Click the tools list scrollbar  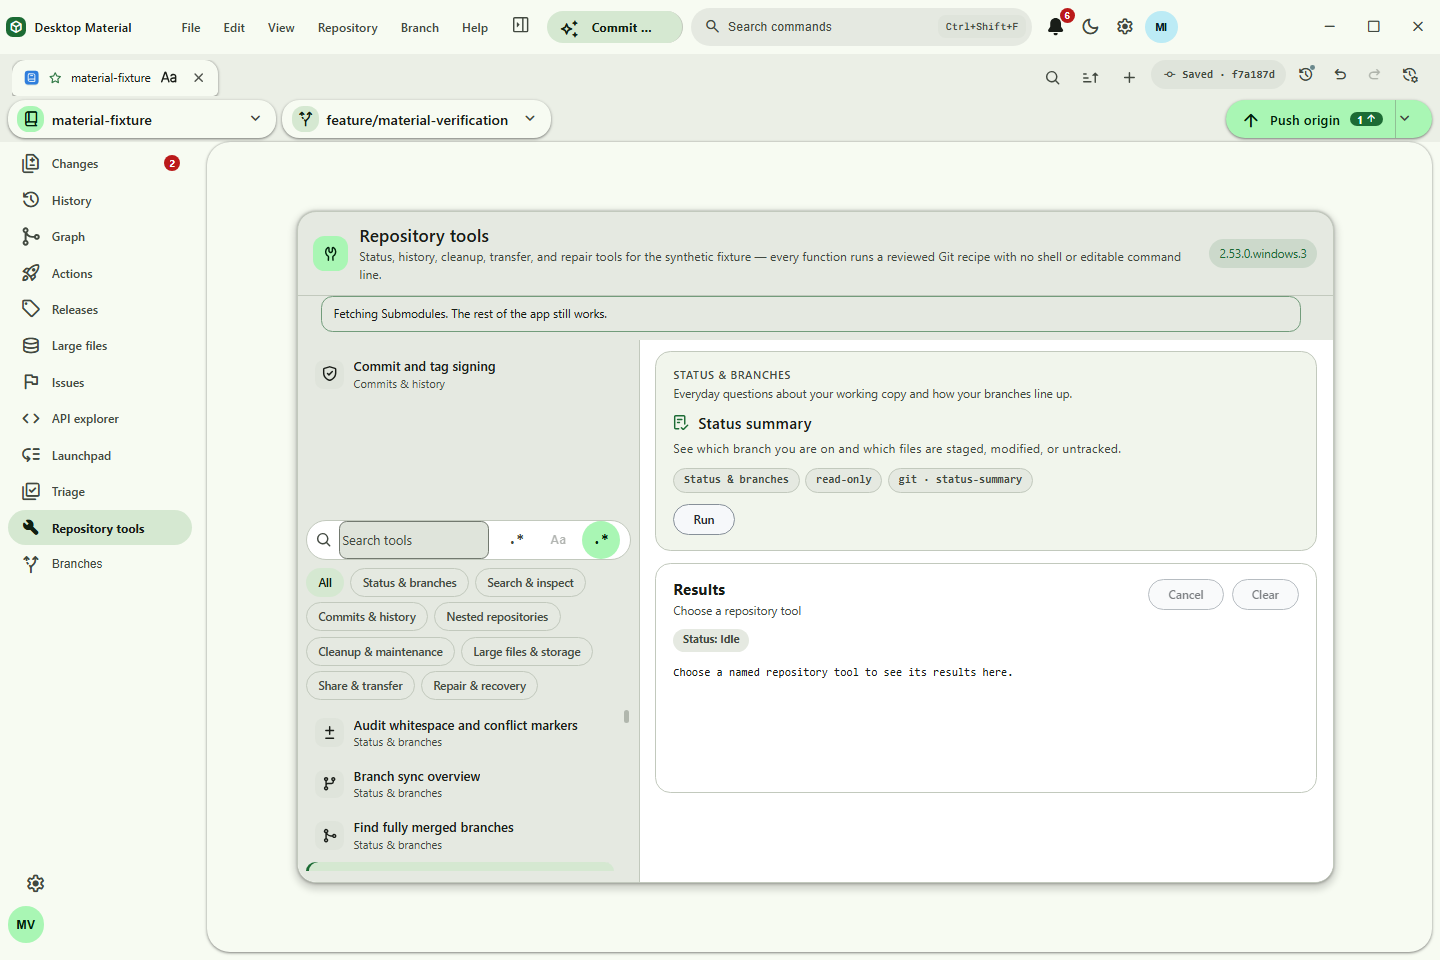626,717
